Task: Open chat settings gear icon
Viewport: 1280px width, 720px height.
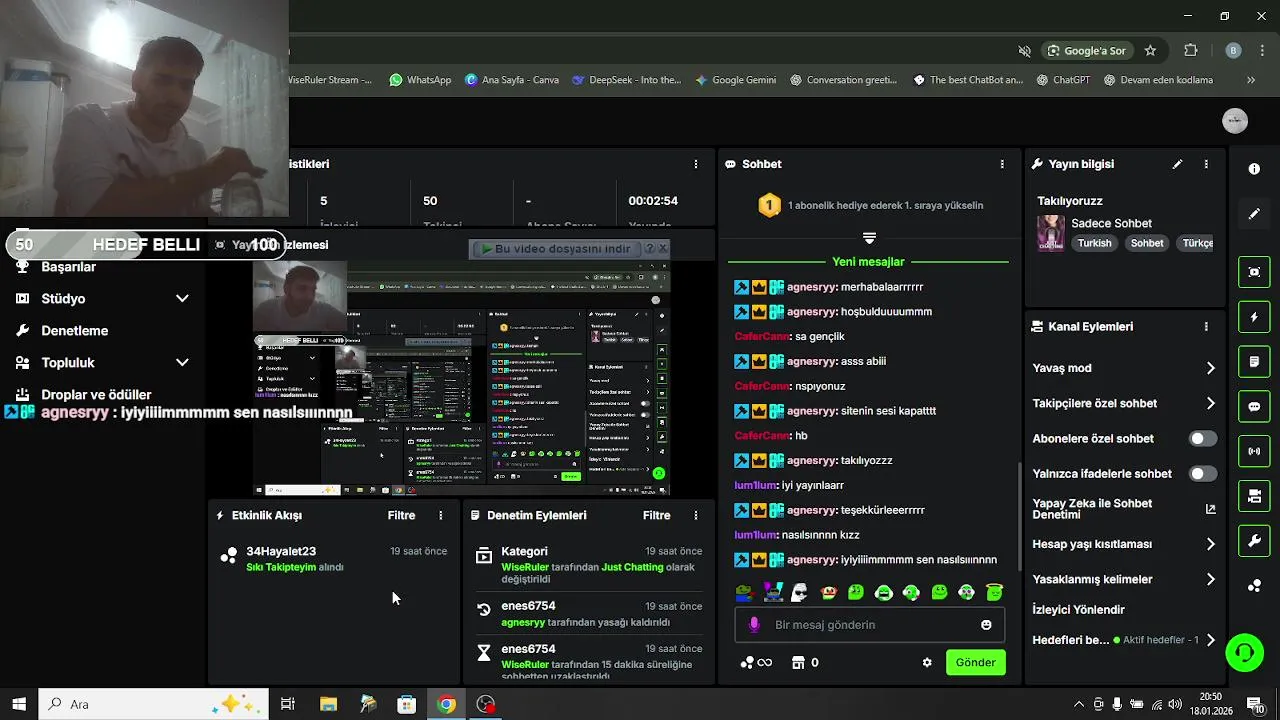Action: 927,662
